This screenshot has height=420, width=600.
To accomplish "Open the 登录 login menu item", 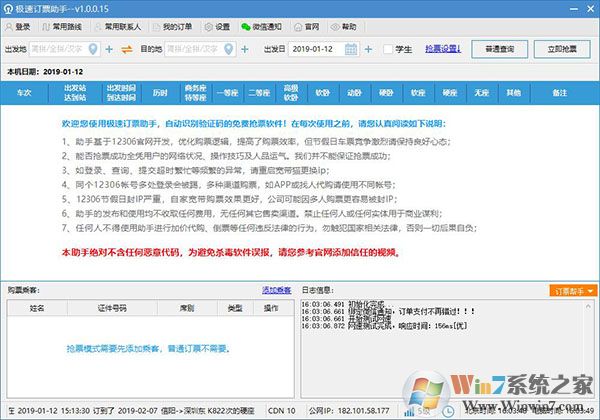I will tap(18, 27).
